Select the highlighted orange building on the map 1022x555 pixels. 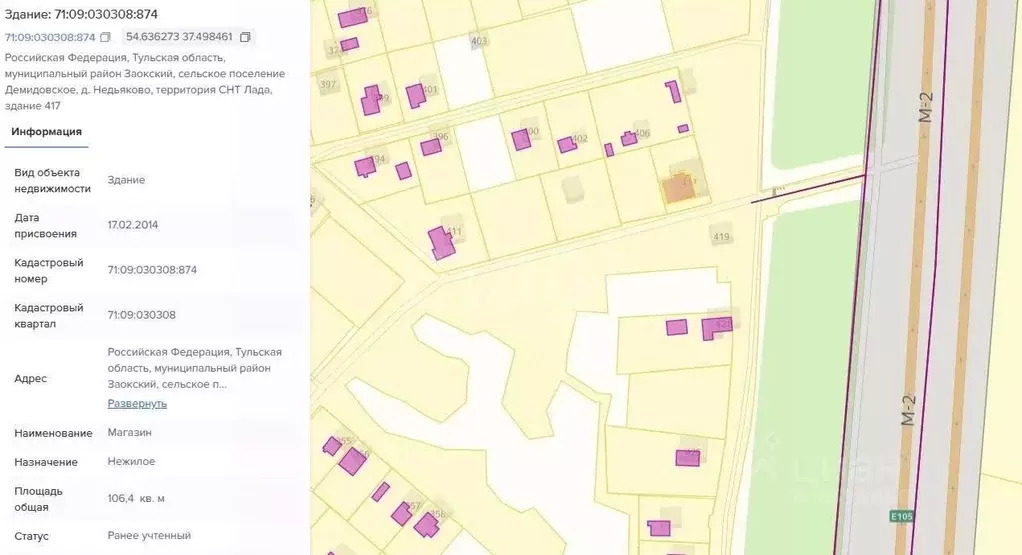[679, 189]
